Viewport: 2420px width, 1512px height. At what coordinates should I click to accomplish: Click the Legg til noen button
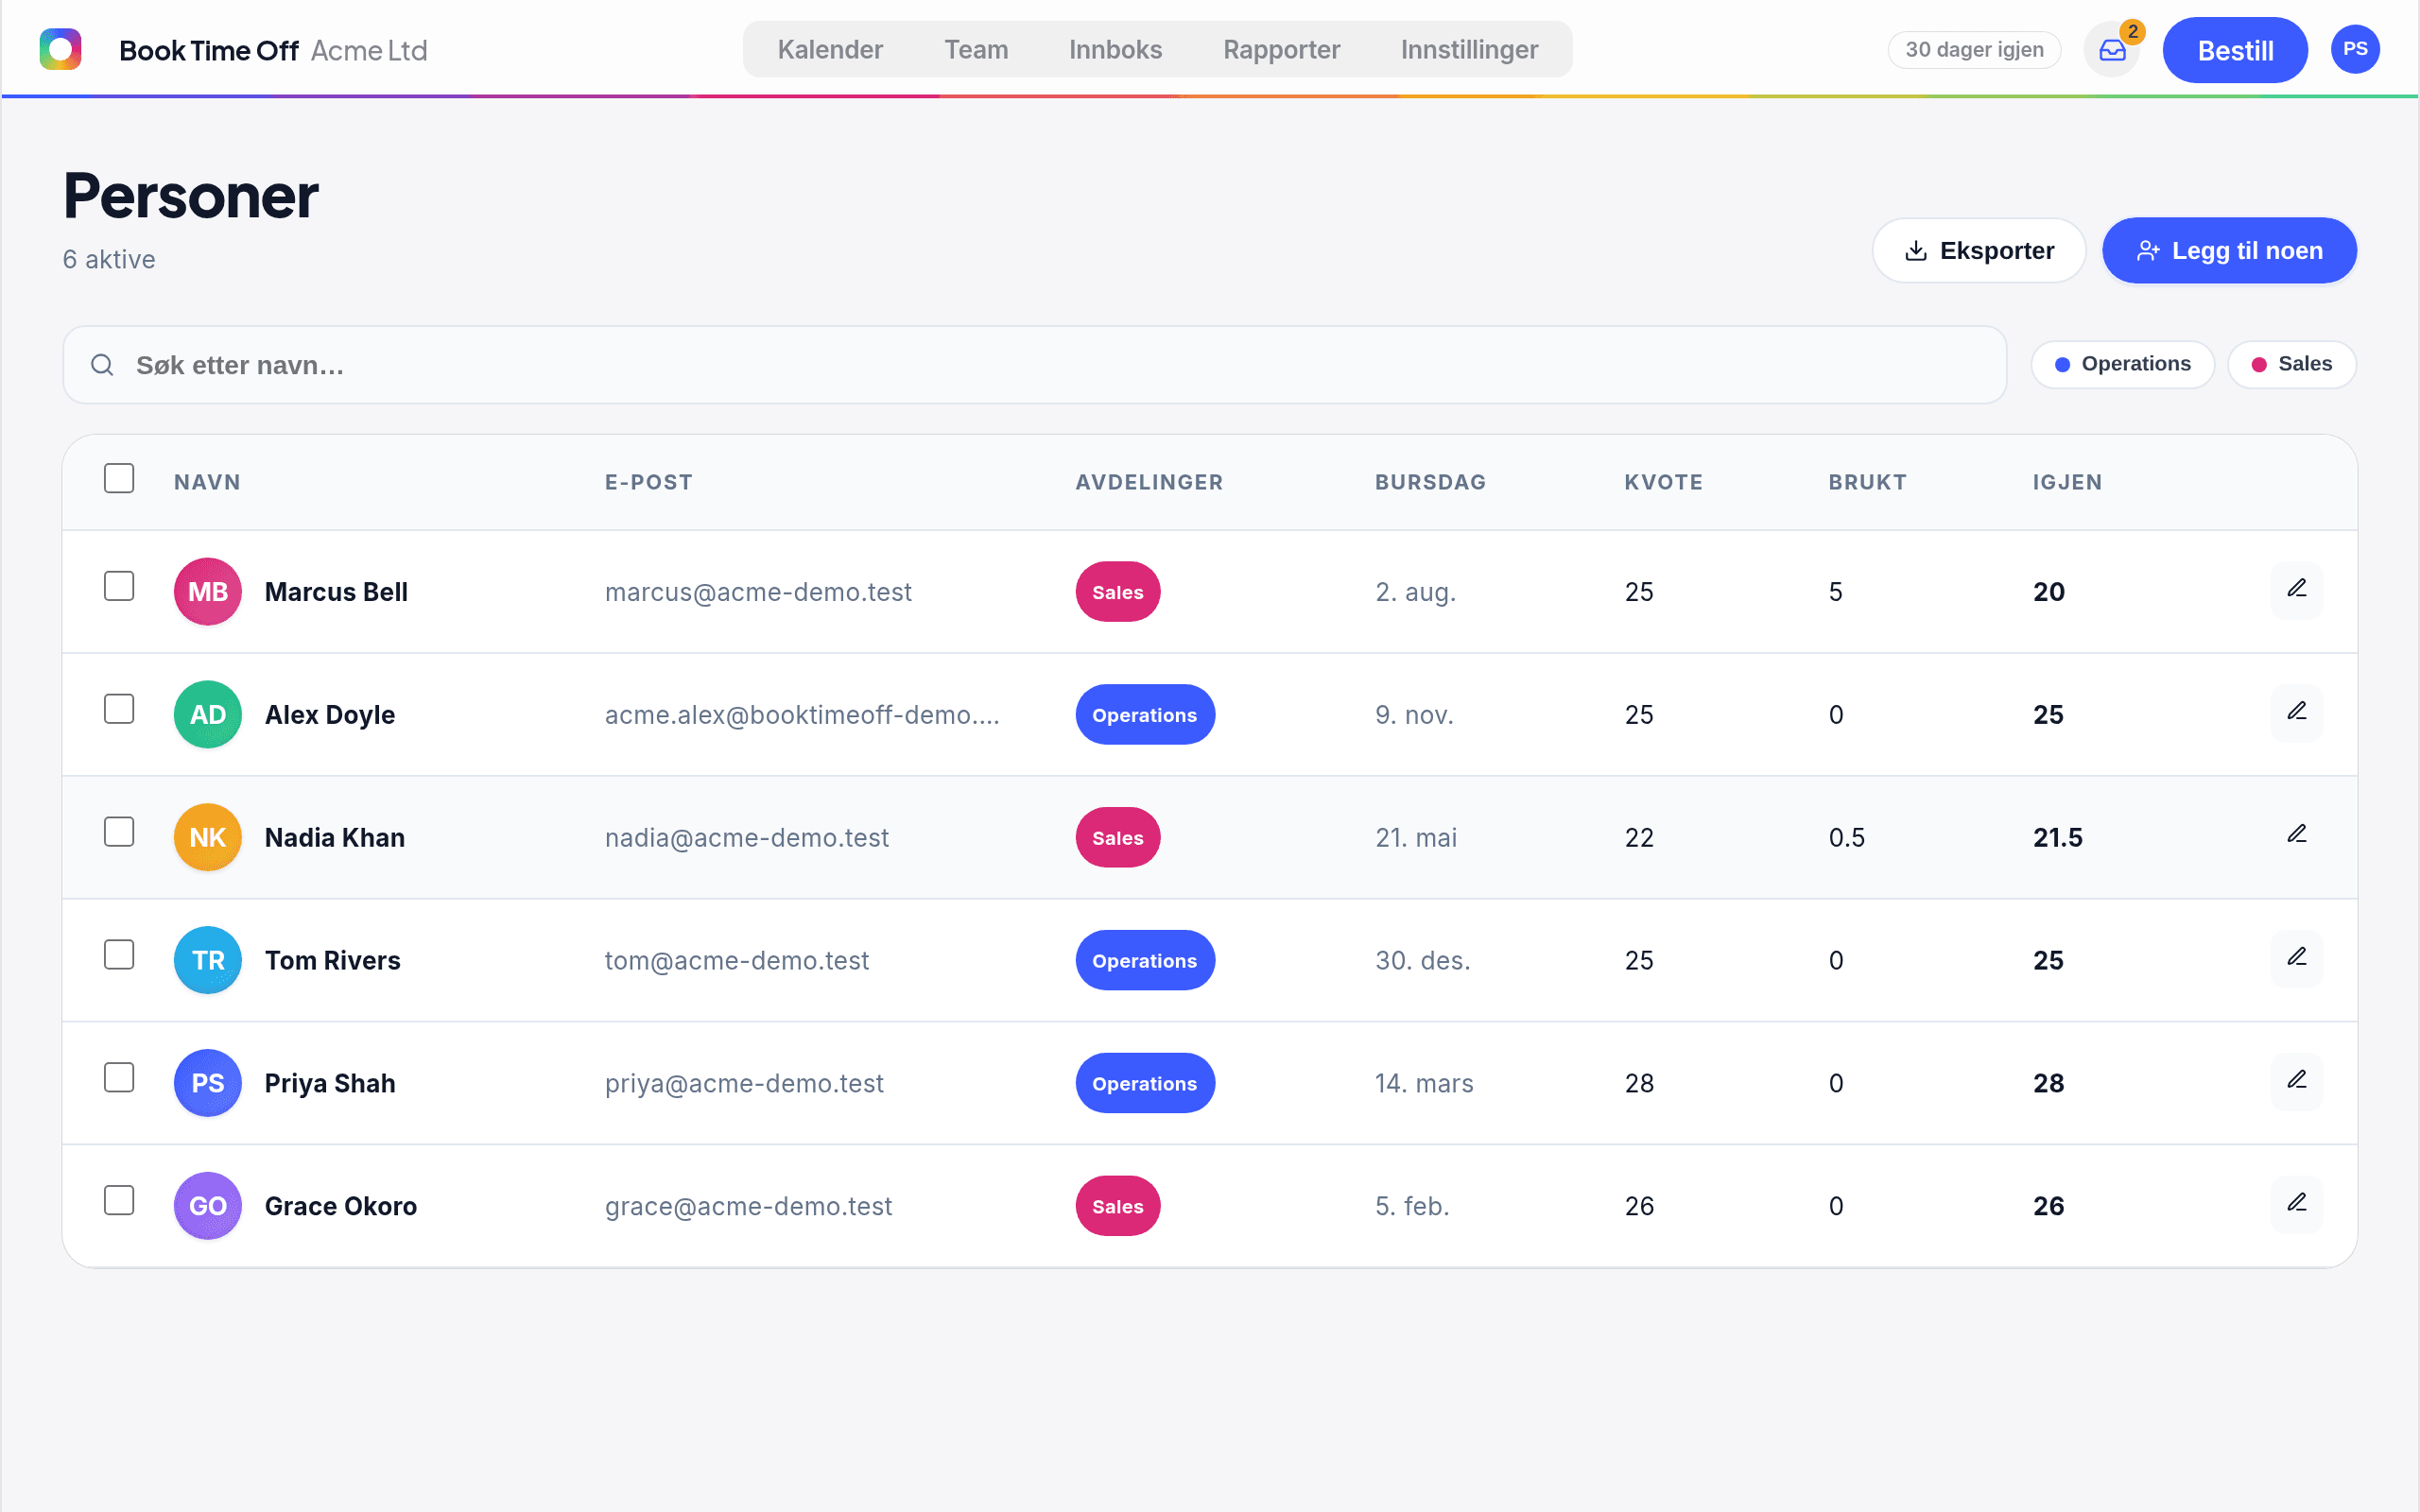[x=2229, y=250]
